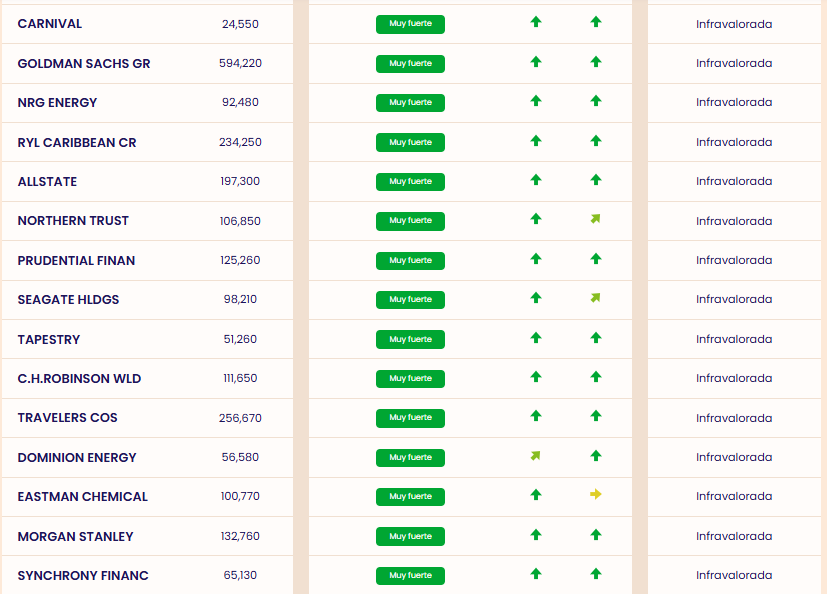This screenshot has height=594, width=827.
Task: Click the first up arrow in Morgan Stanley row
Action: coord(536,535)
